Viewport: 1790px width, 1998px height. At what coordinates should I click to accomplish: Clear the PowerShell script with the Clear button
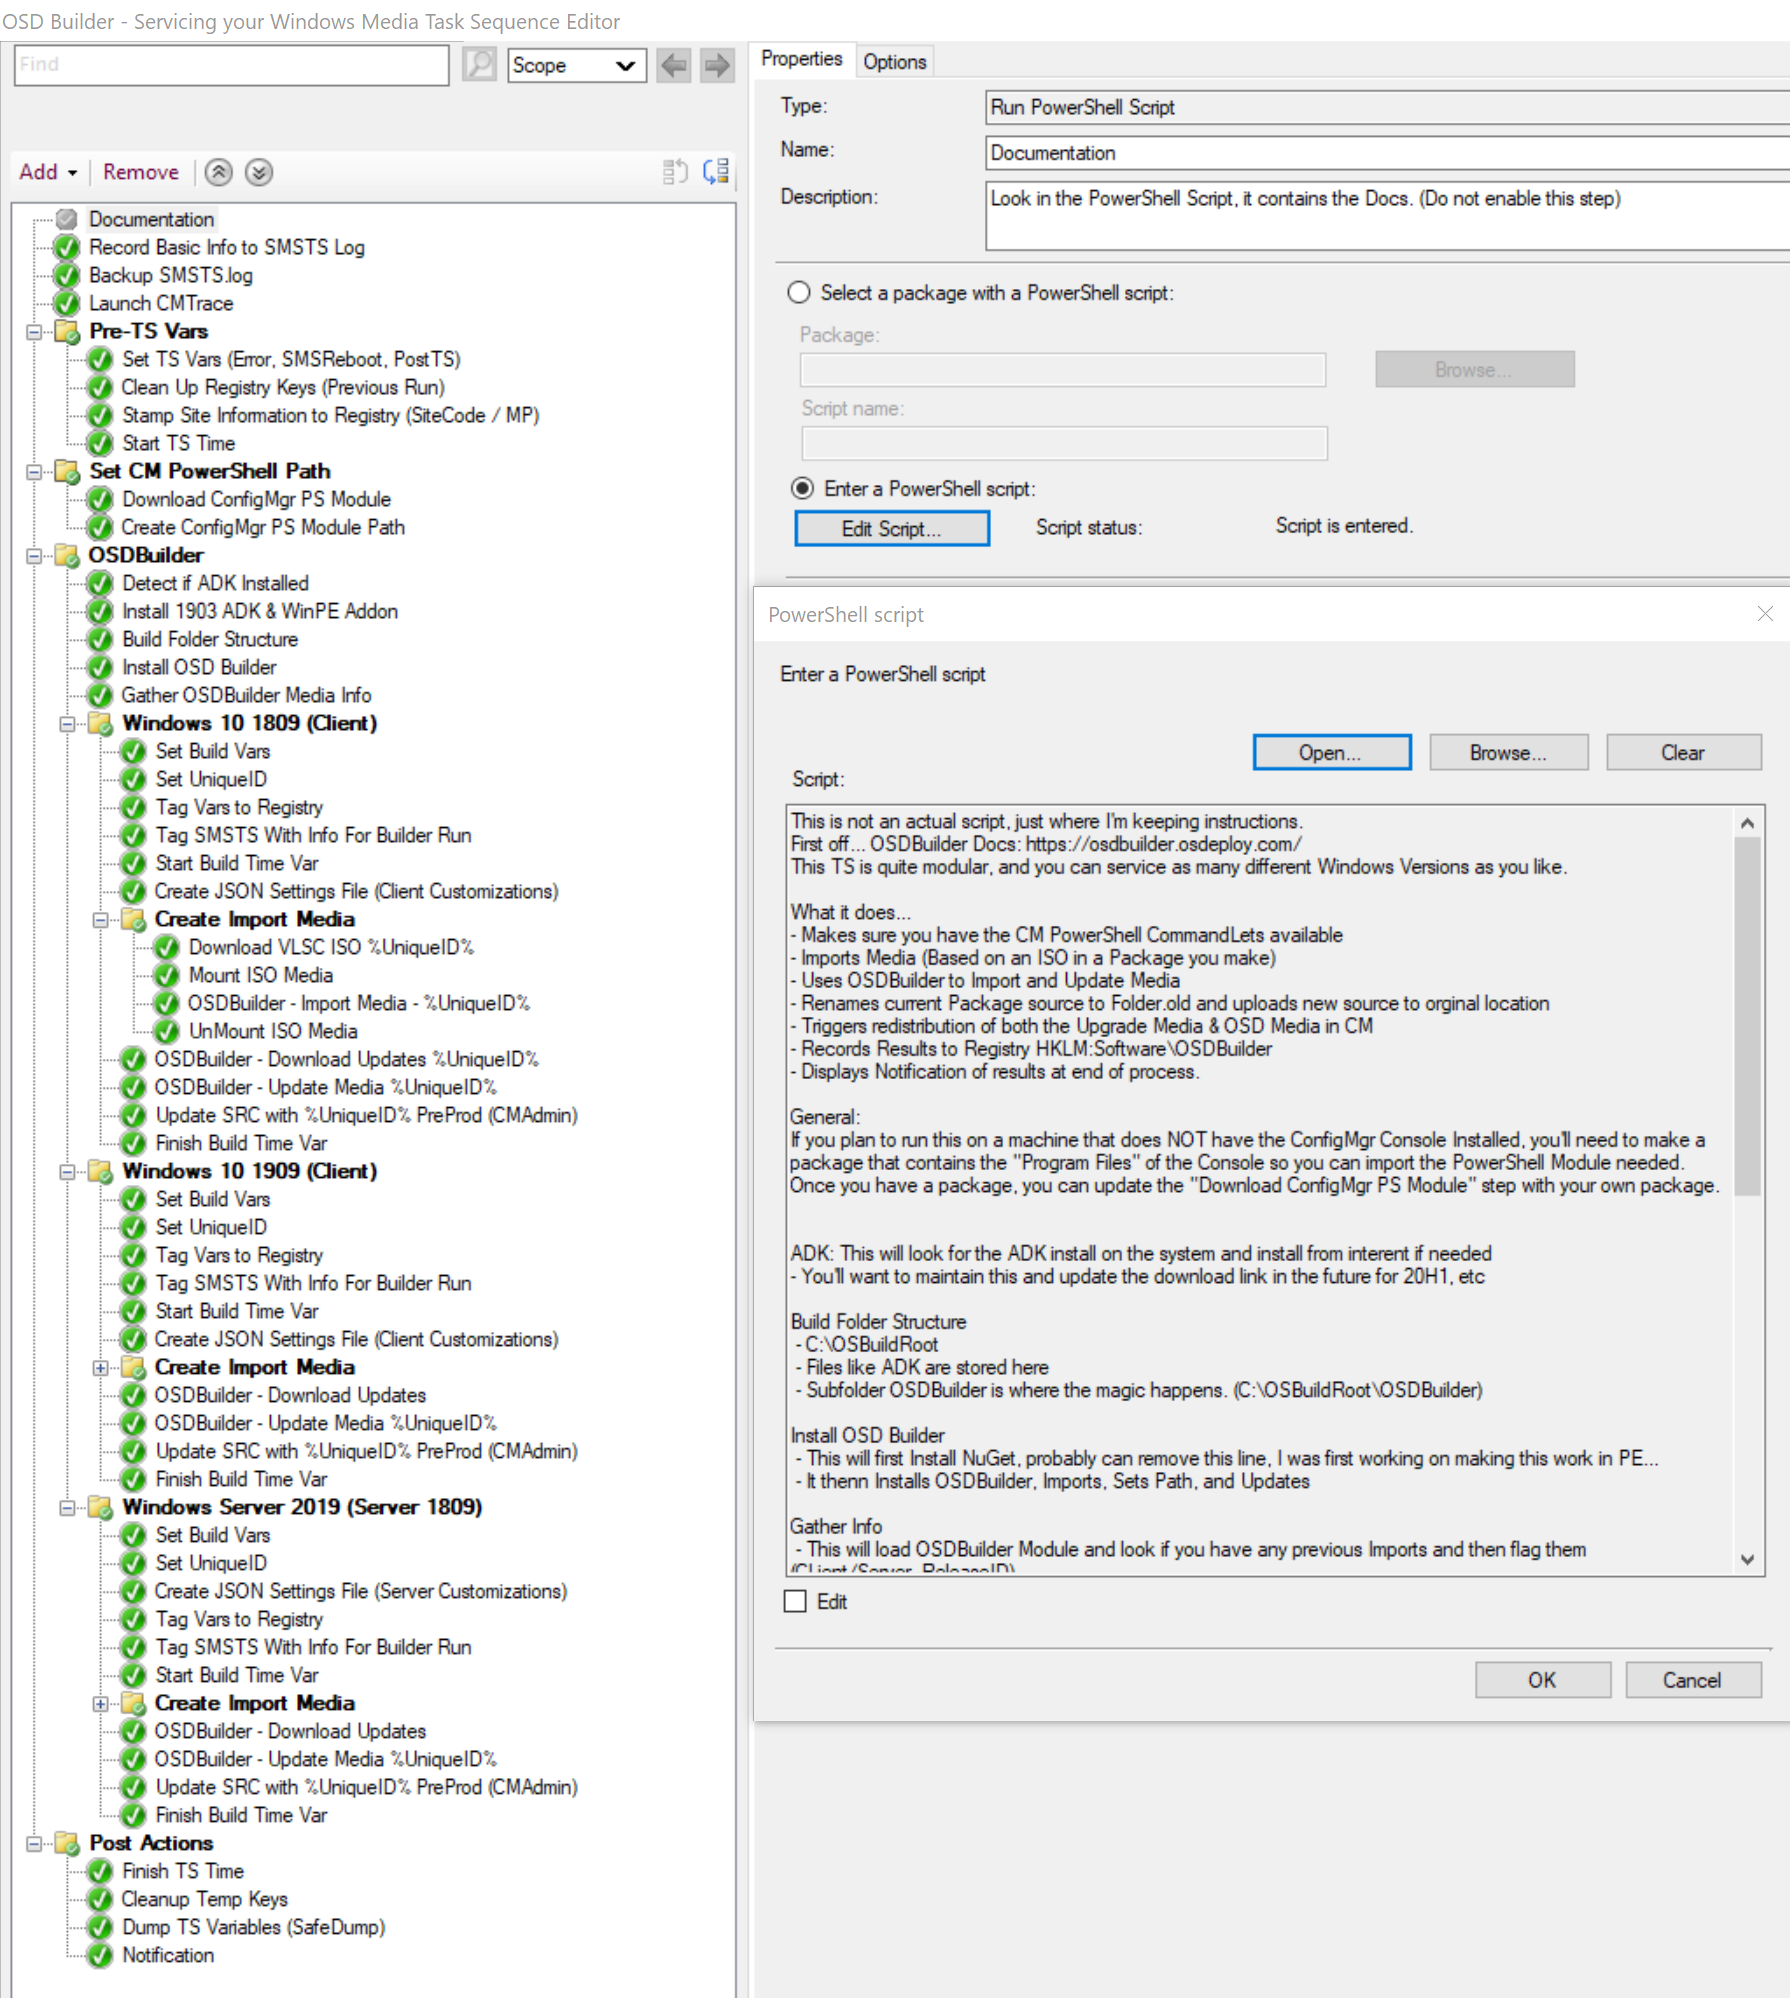pos(1683,752)
